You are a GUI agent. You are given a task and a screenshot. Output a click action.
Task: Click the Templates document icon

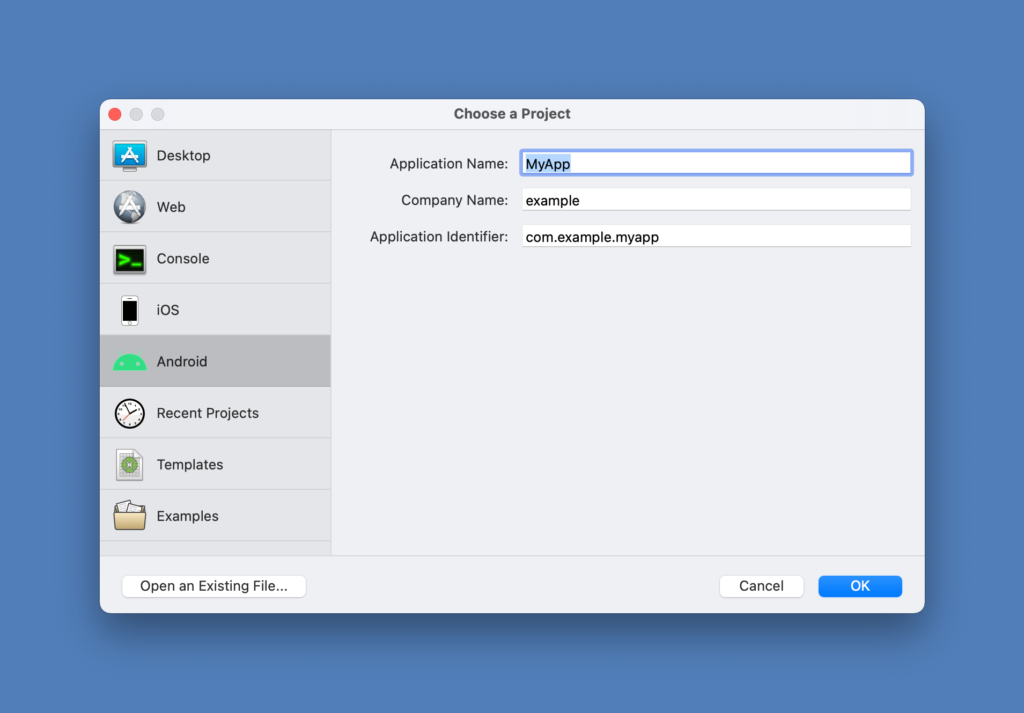click(129, 465)
